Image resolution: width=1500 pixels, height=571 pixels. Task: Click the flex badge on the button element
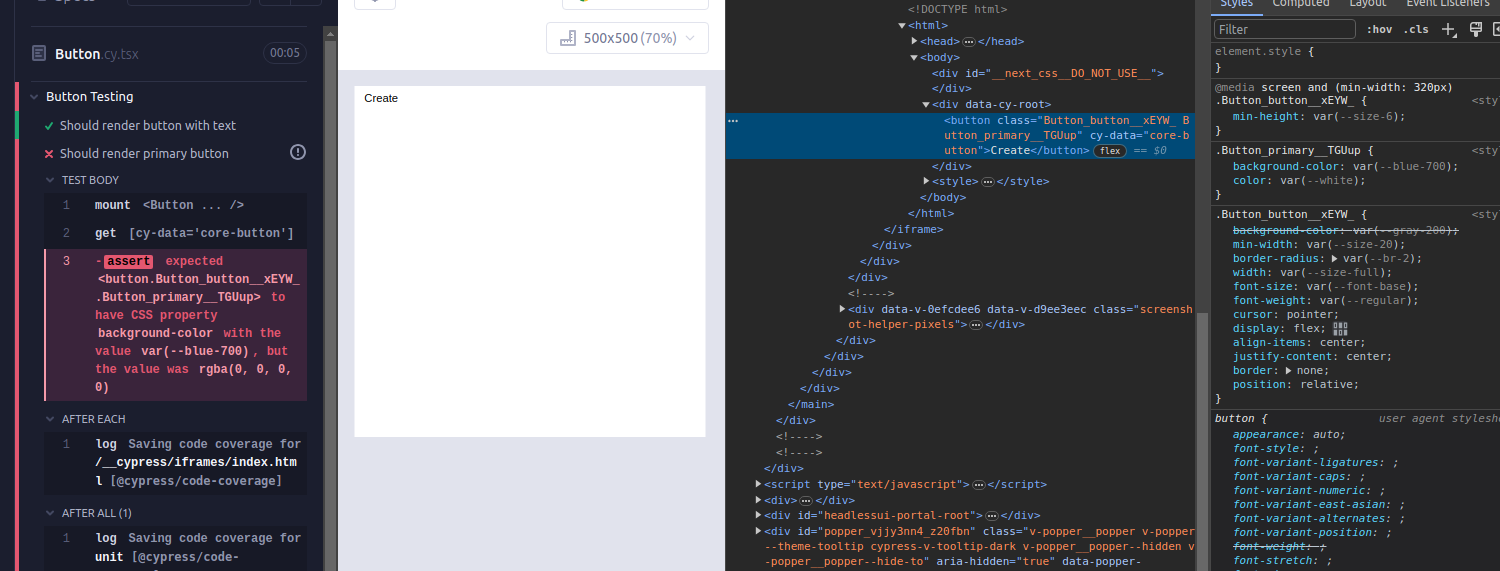[x=1108, y=151]
